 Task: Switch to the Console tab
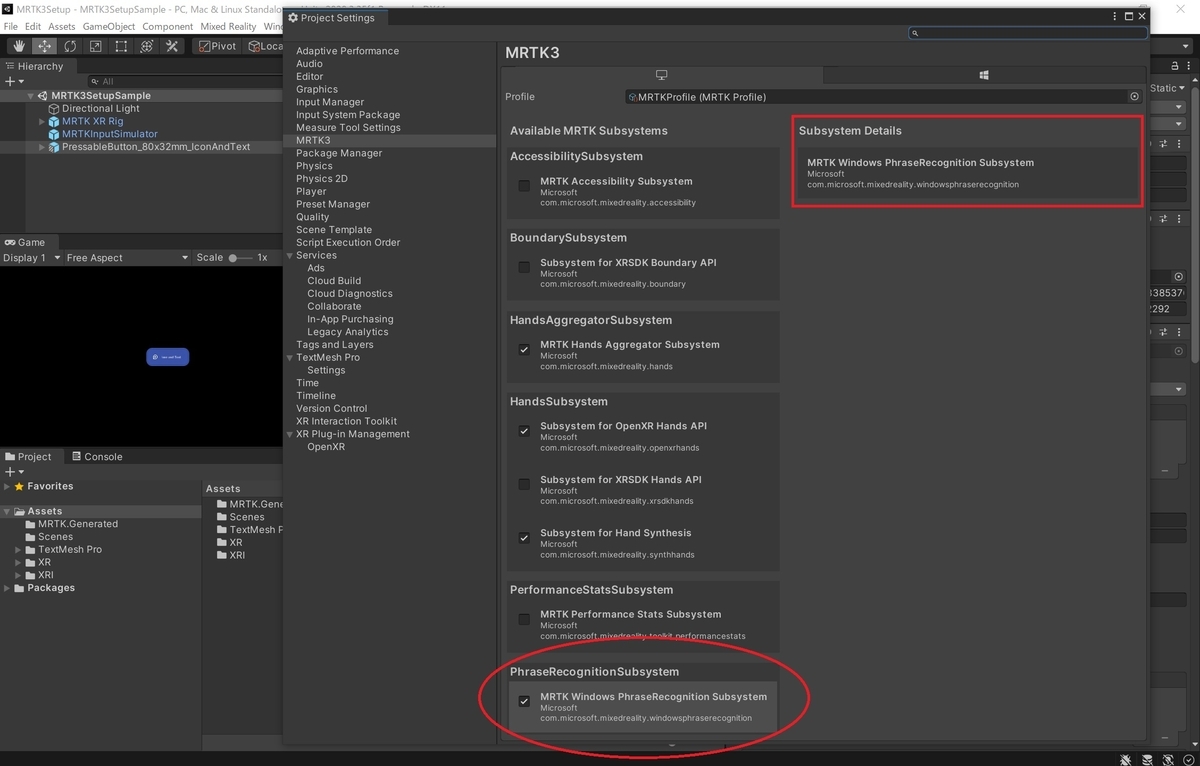(x=96, y=457)
